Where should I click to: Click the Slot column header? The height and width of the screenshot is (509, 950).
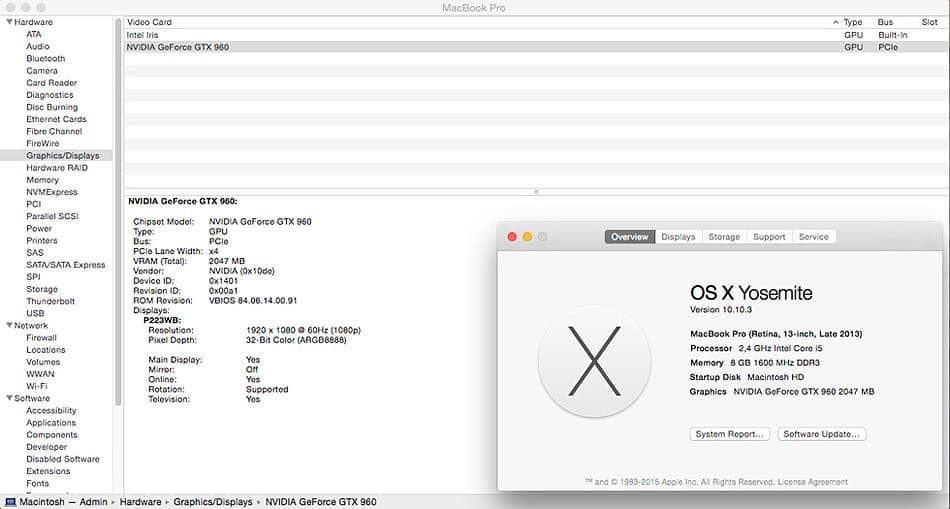click(x=929, y=22)
